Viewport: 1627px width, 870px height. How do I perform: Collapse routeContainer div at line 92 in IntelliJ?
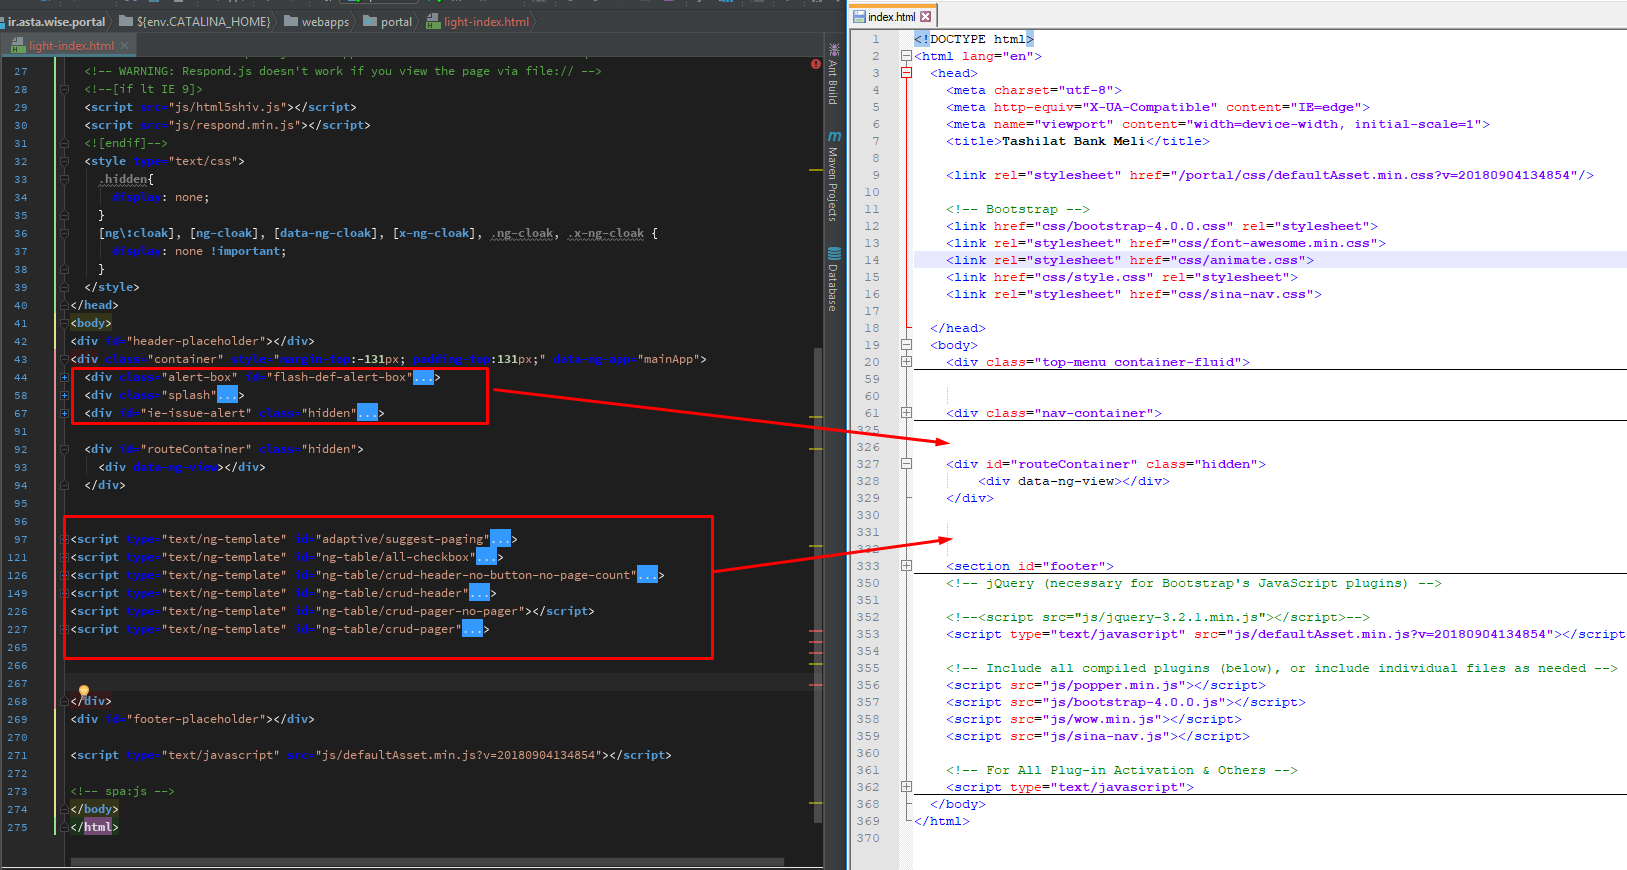[x=64, y=449]
